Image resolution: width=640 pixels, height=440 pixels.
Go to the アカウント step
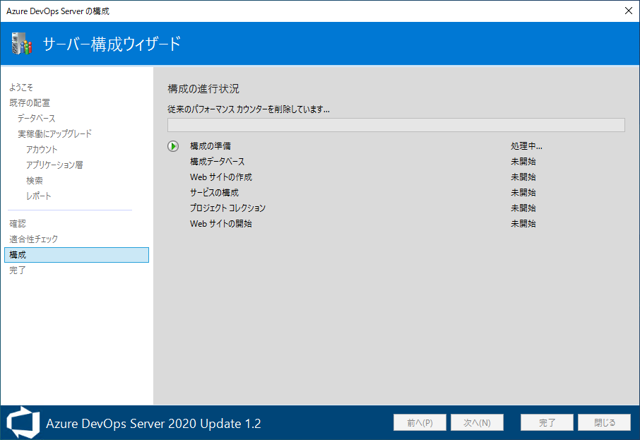(42, 149)
